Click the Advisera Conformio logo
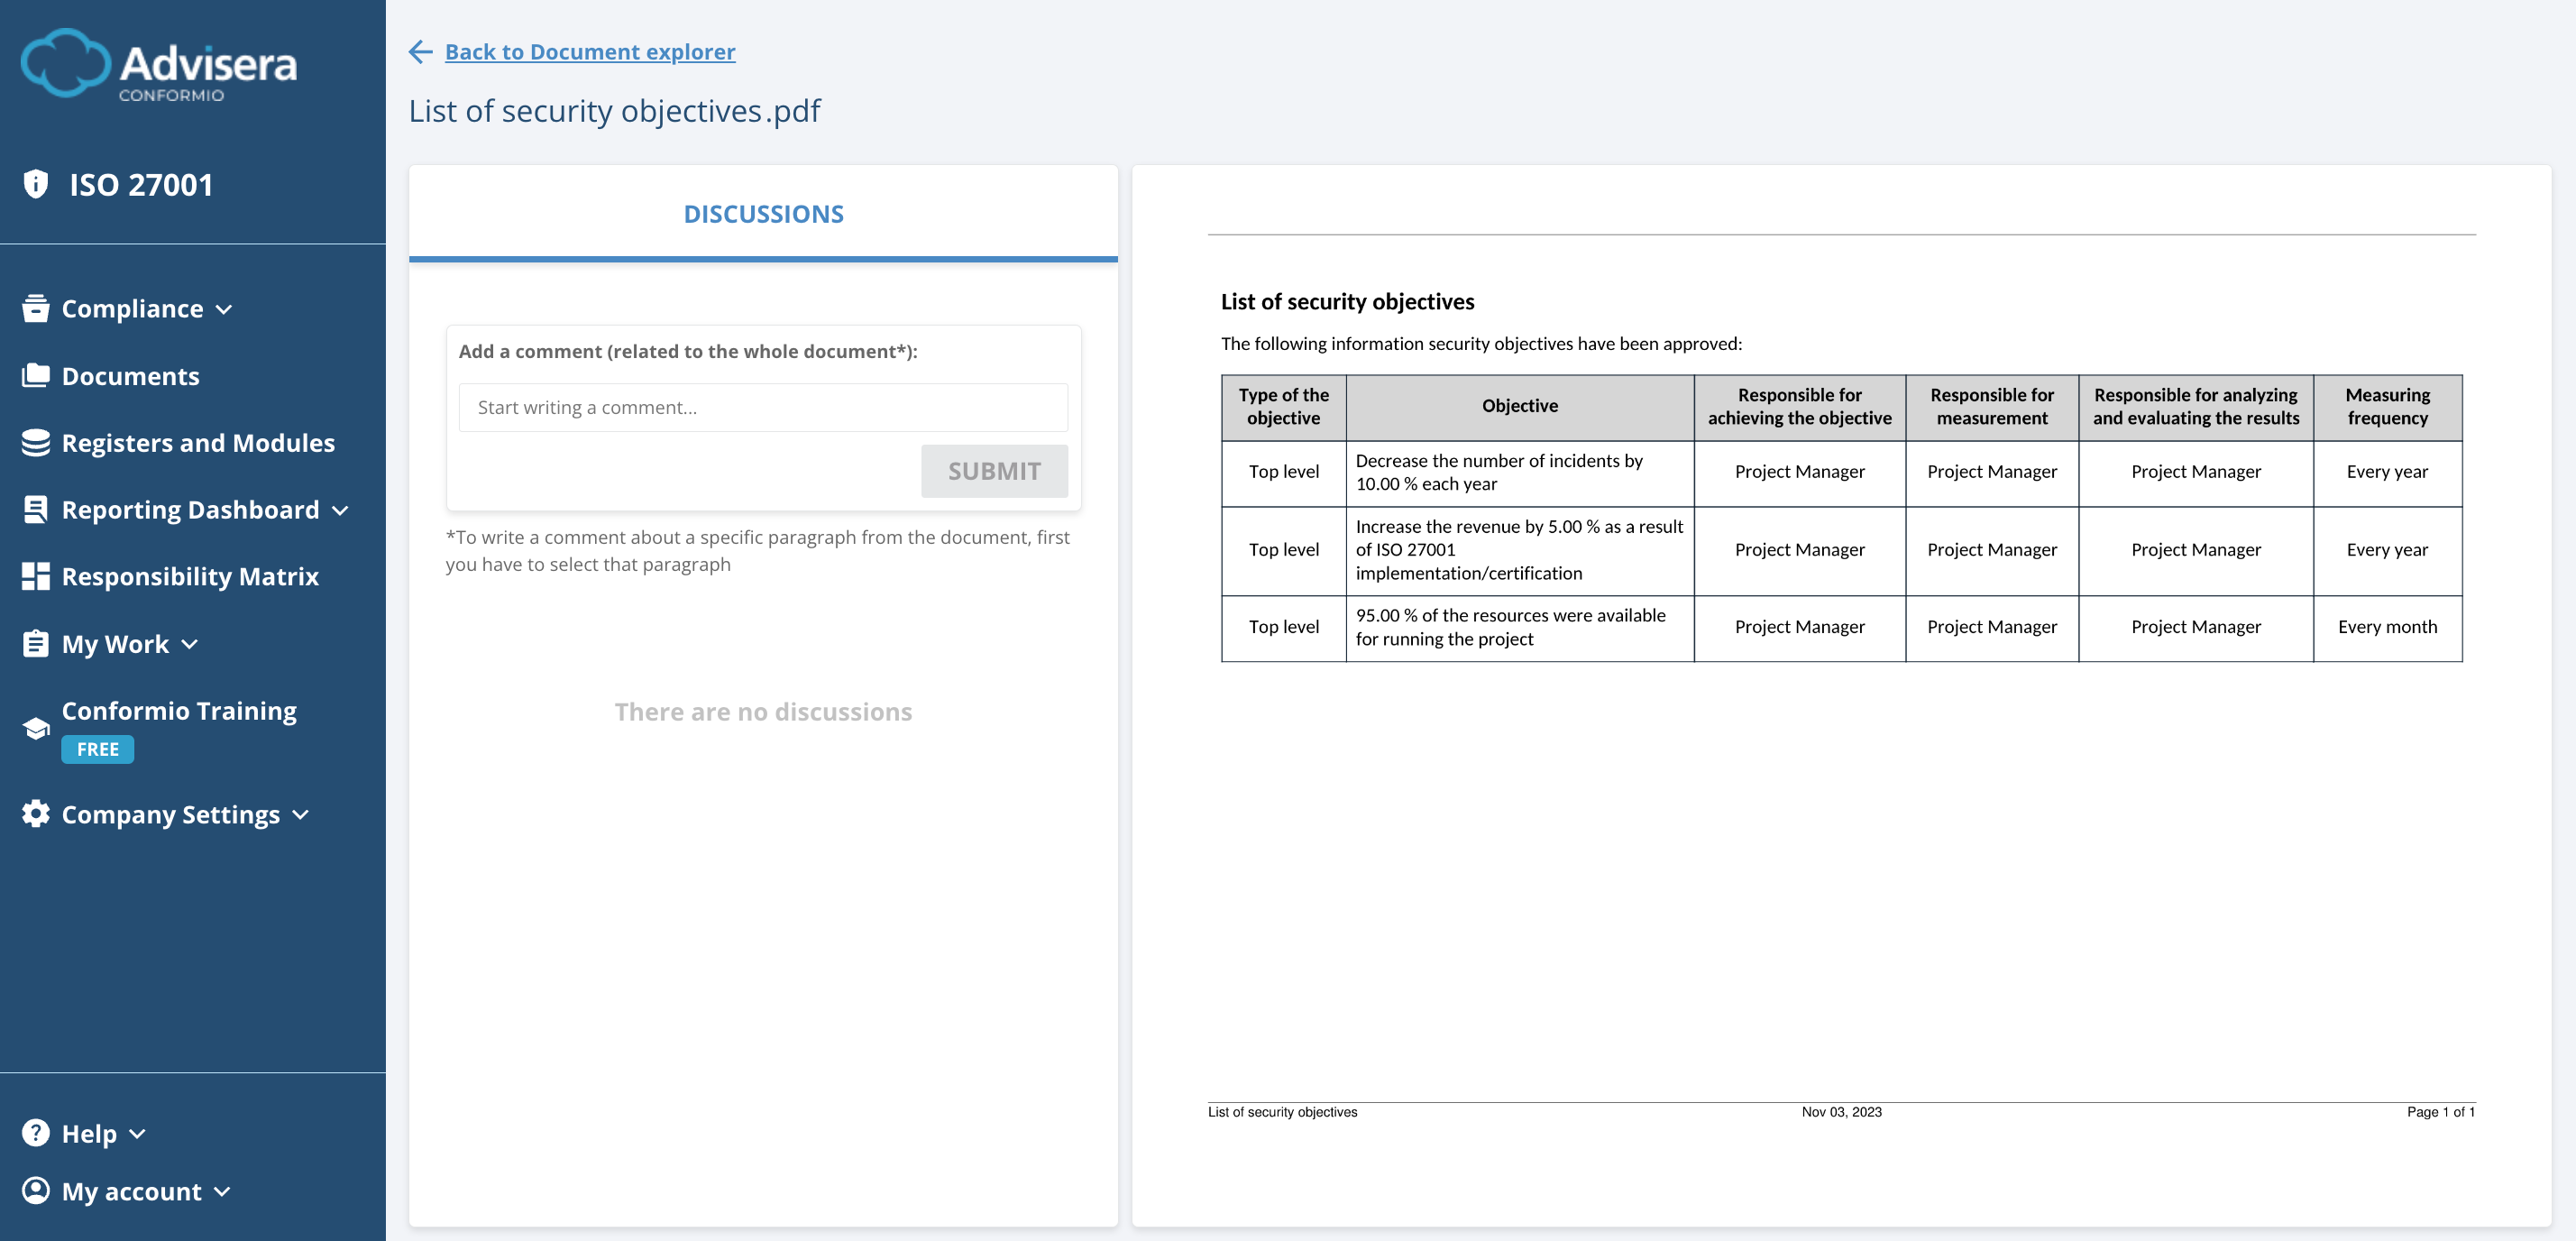The image size is (2576, 1241). click(158, 65)
